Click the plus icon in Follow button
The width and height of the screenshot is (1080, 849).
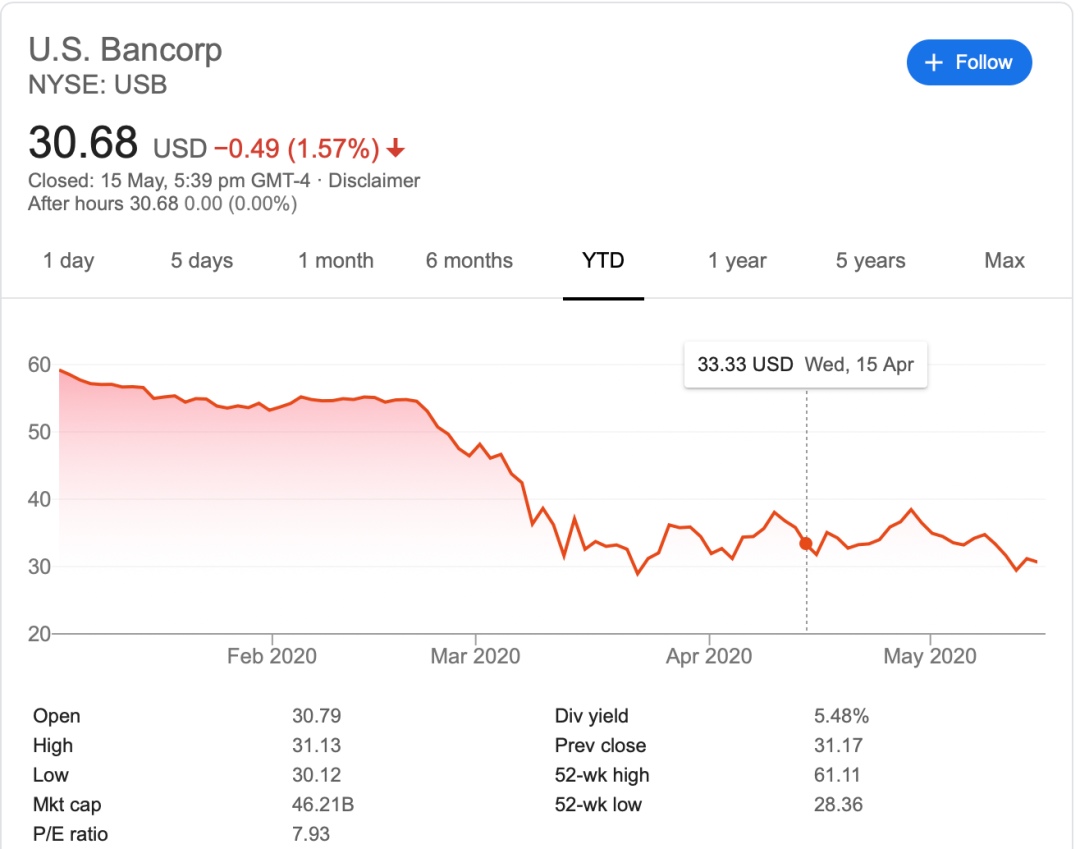coord(934,63)
